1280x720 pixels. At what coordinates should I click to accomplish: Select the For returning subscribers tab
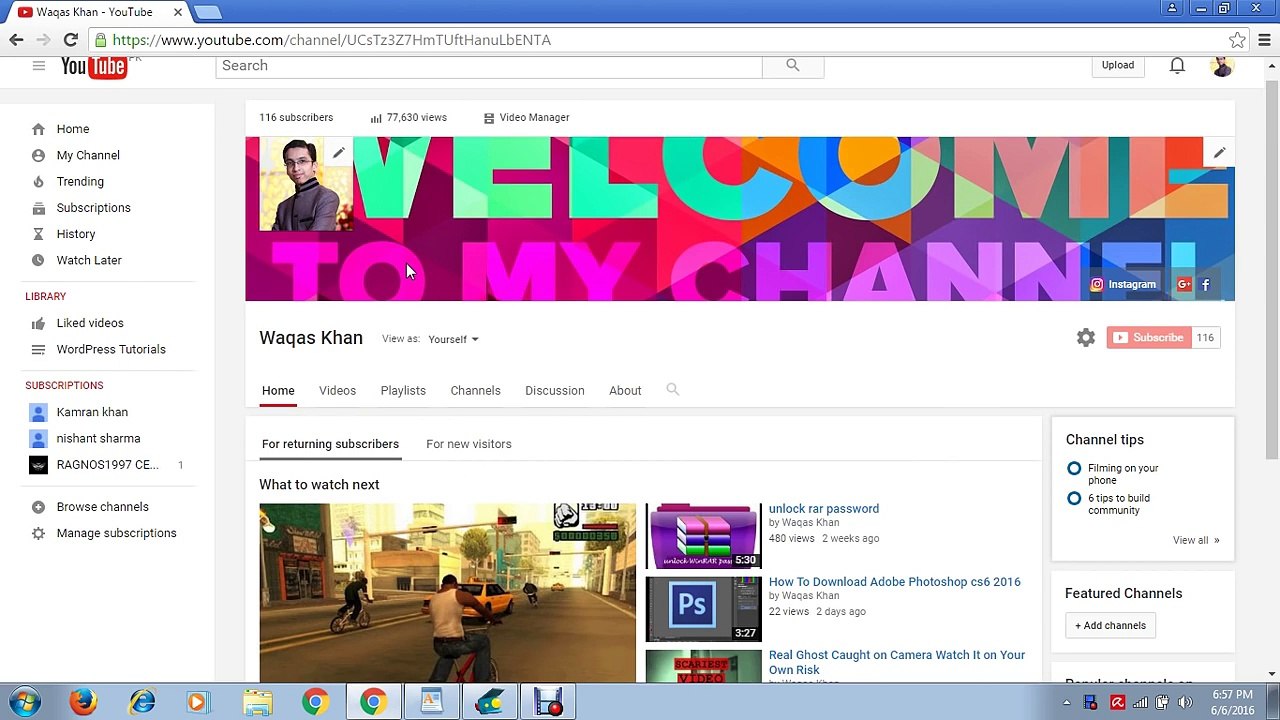[330, 444]
